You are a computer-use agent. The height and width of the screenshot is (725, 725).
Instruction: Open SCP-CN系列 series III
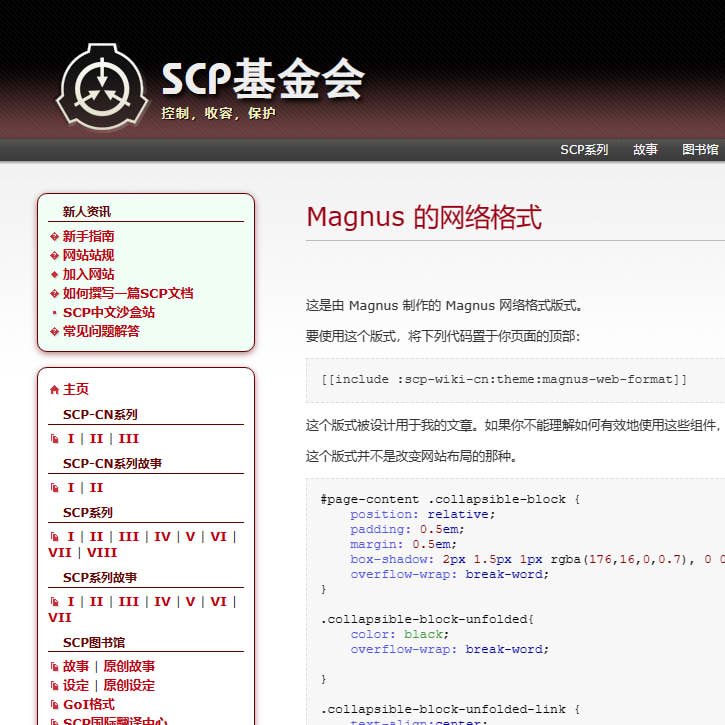(129, 438)
